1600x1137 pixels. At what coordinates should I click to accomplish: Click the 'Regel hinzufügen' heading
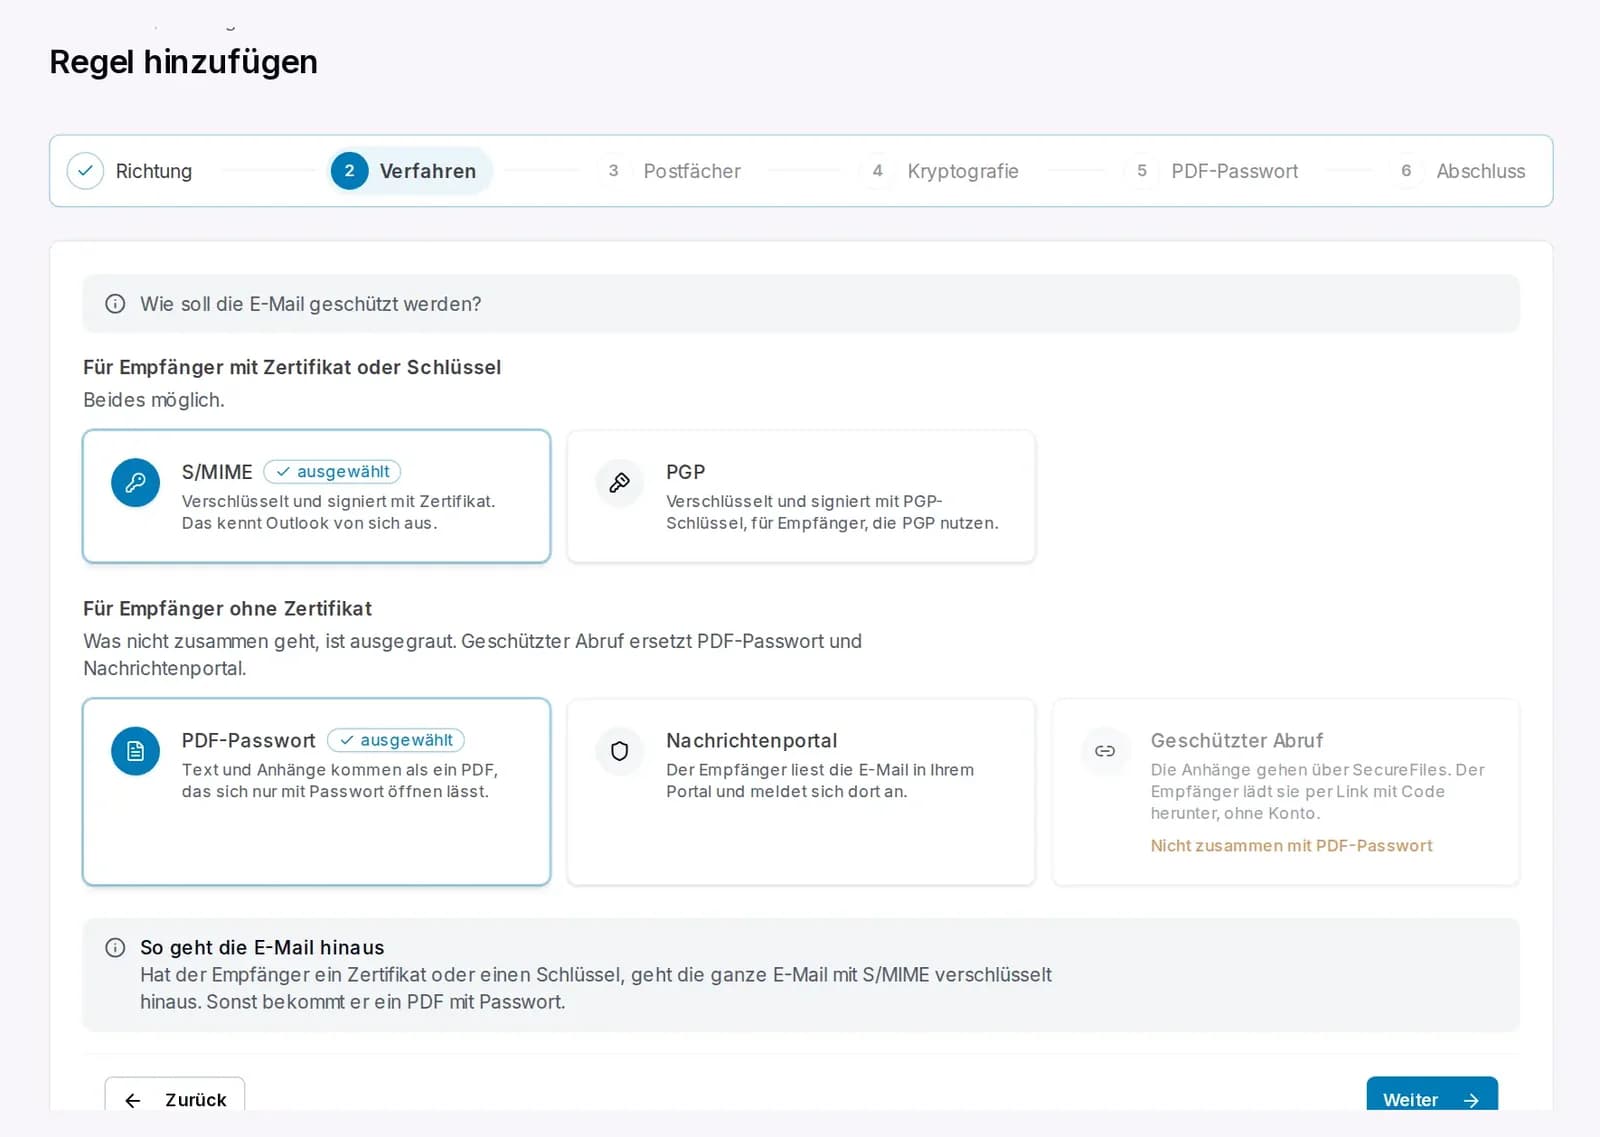(x=183, y=62)
